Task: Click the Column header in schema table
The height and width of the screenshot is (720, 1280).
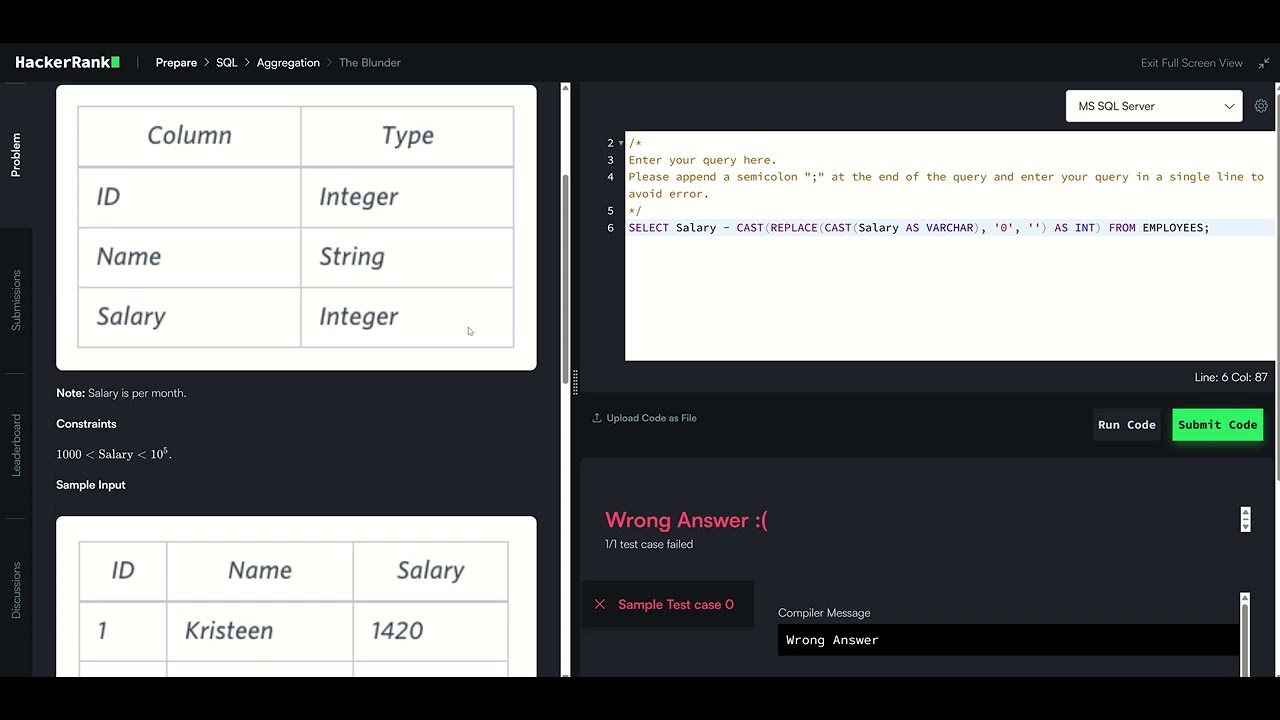Action: (189, 136)
